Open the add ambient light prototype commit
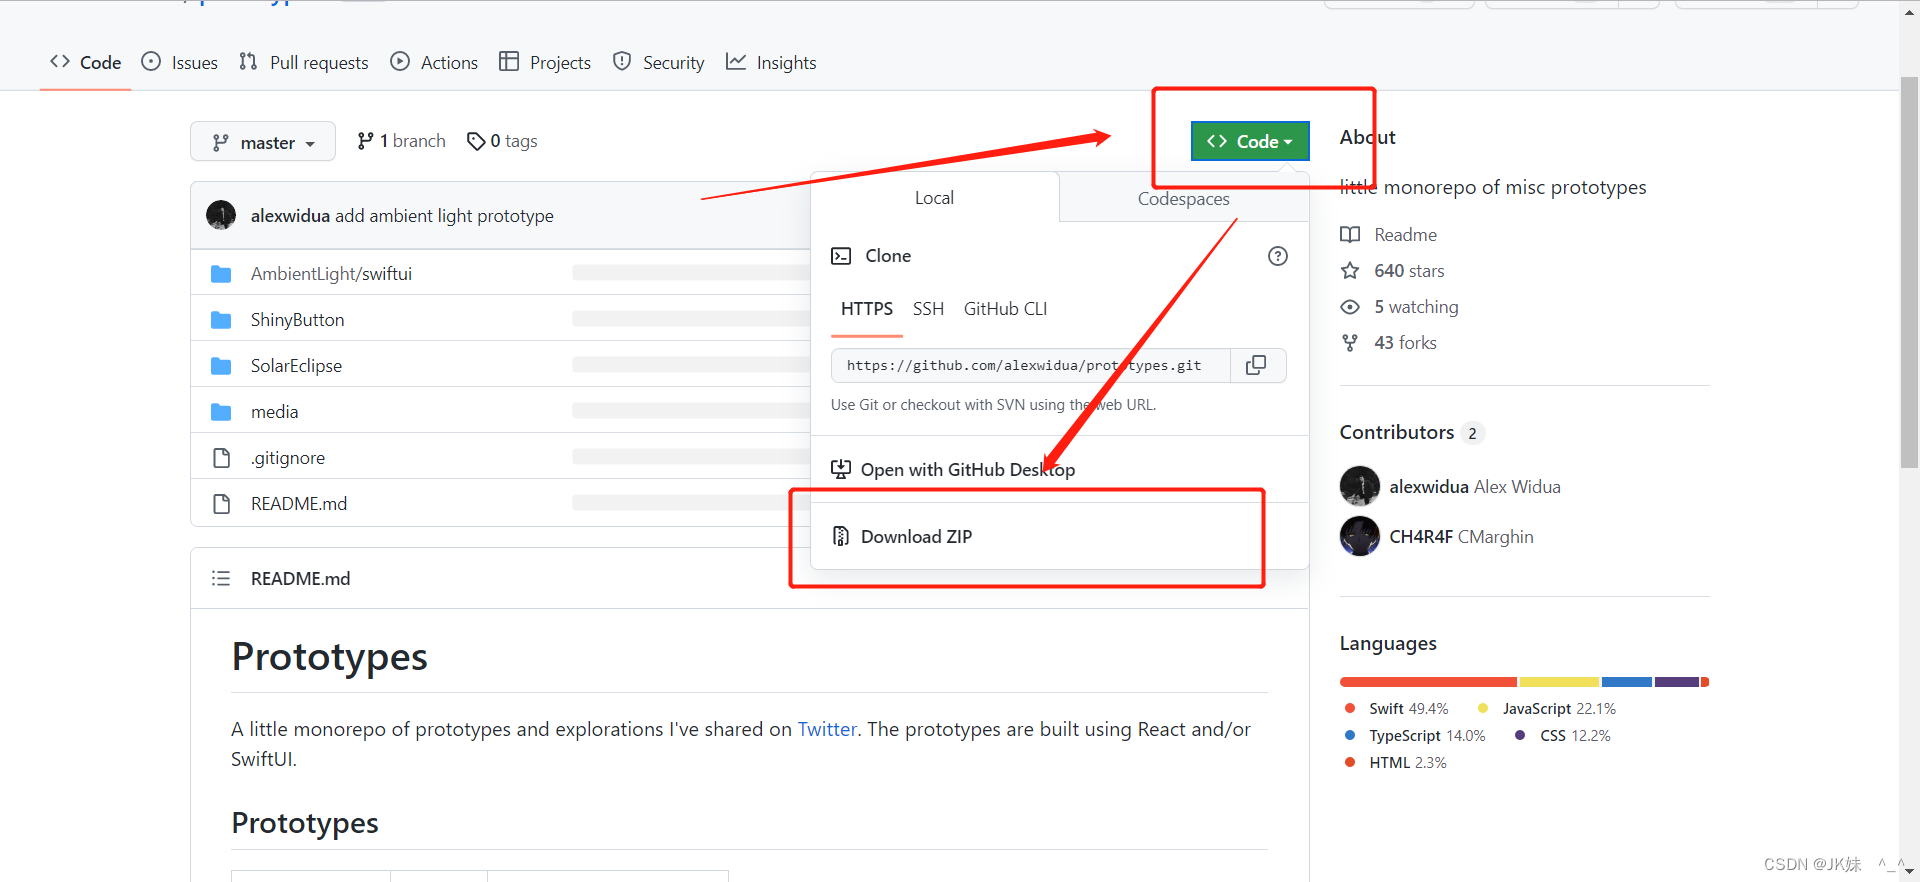This screenshot has height=882, width=1920. coord(444,216)
